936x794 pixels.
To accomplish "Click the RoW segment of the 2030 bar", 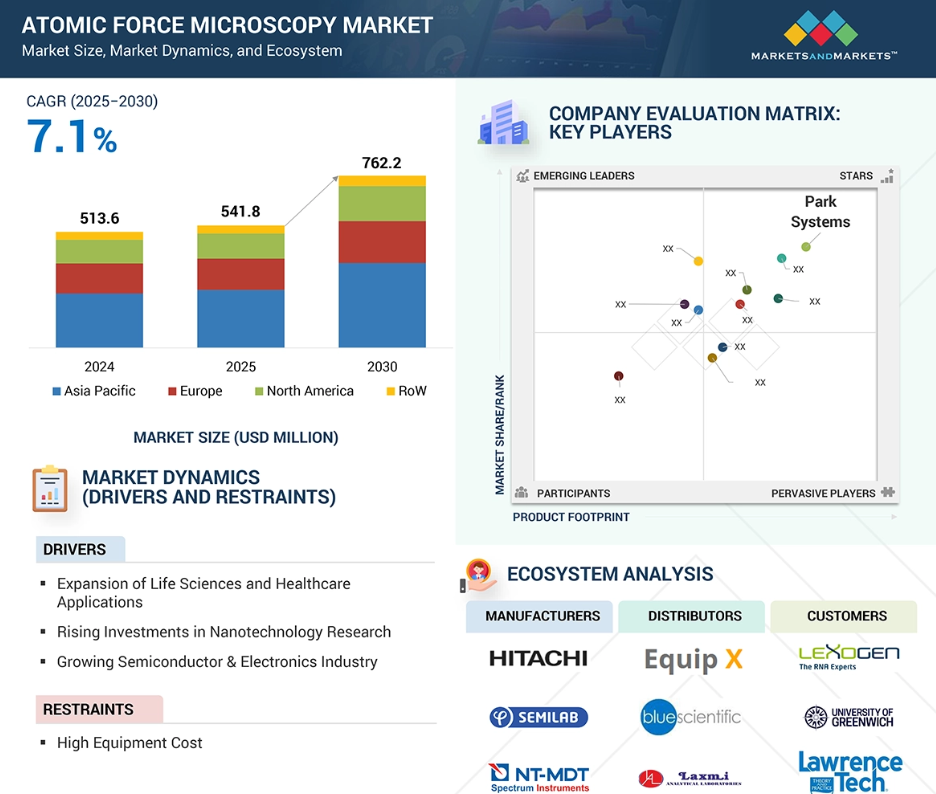I will tap(382, 181).
